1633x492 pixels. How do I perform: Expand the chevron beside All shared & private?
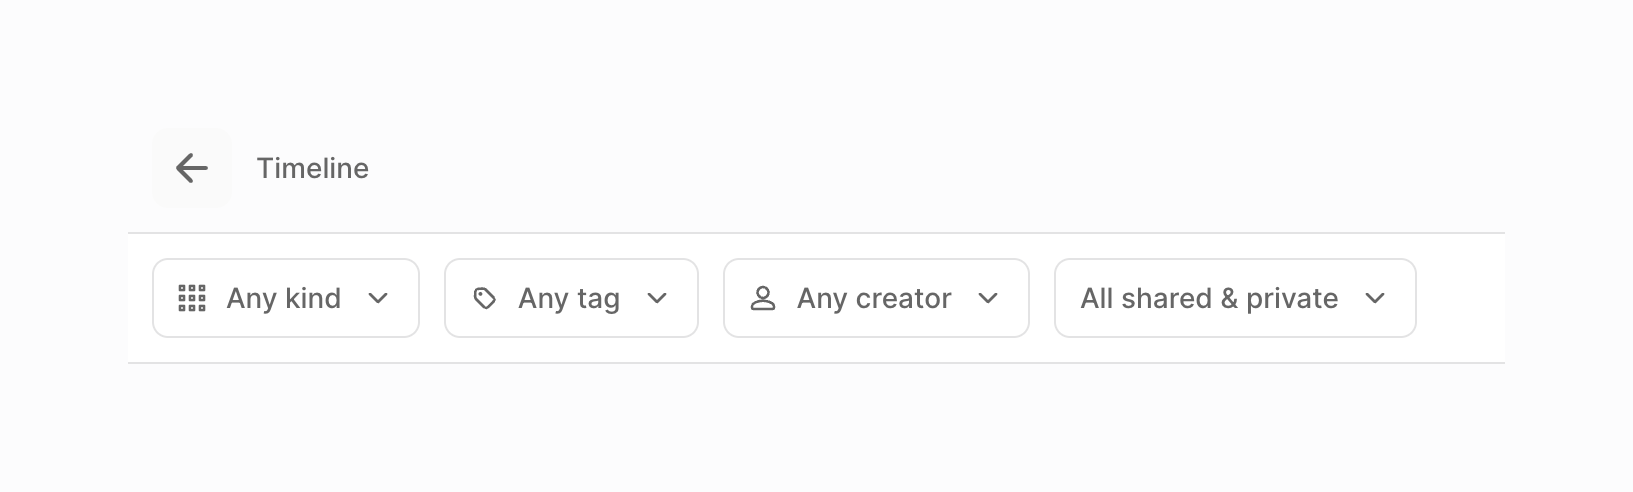pos(1375,298)
